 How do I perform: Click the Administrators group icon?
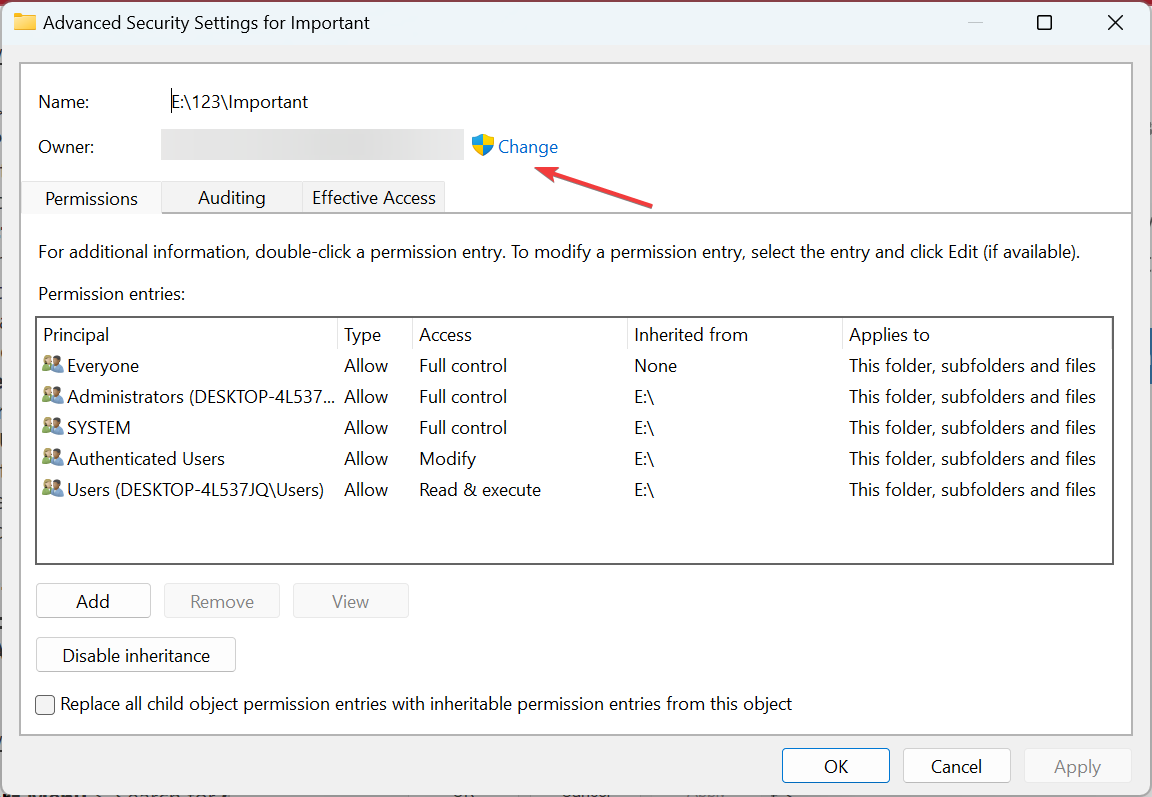coord(52,396)
